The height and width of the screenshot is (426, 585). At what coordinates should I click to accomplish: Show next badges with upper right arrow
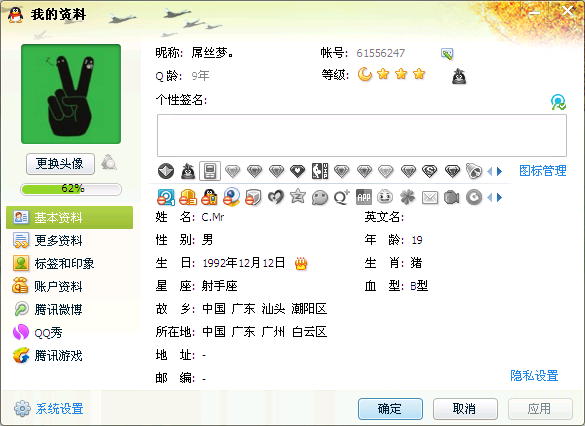(500, 171)
